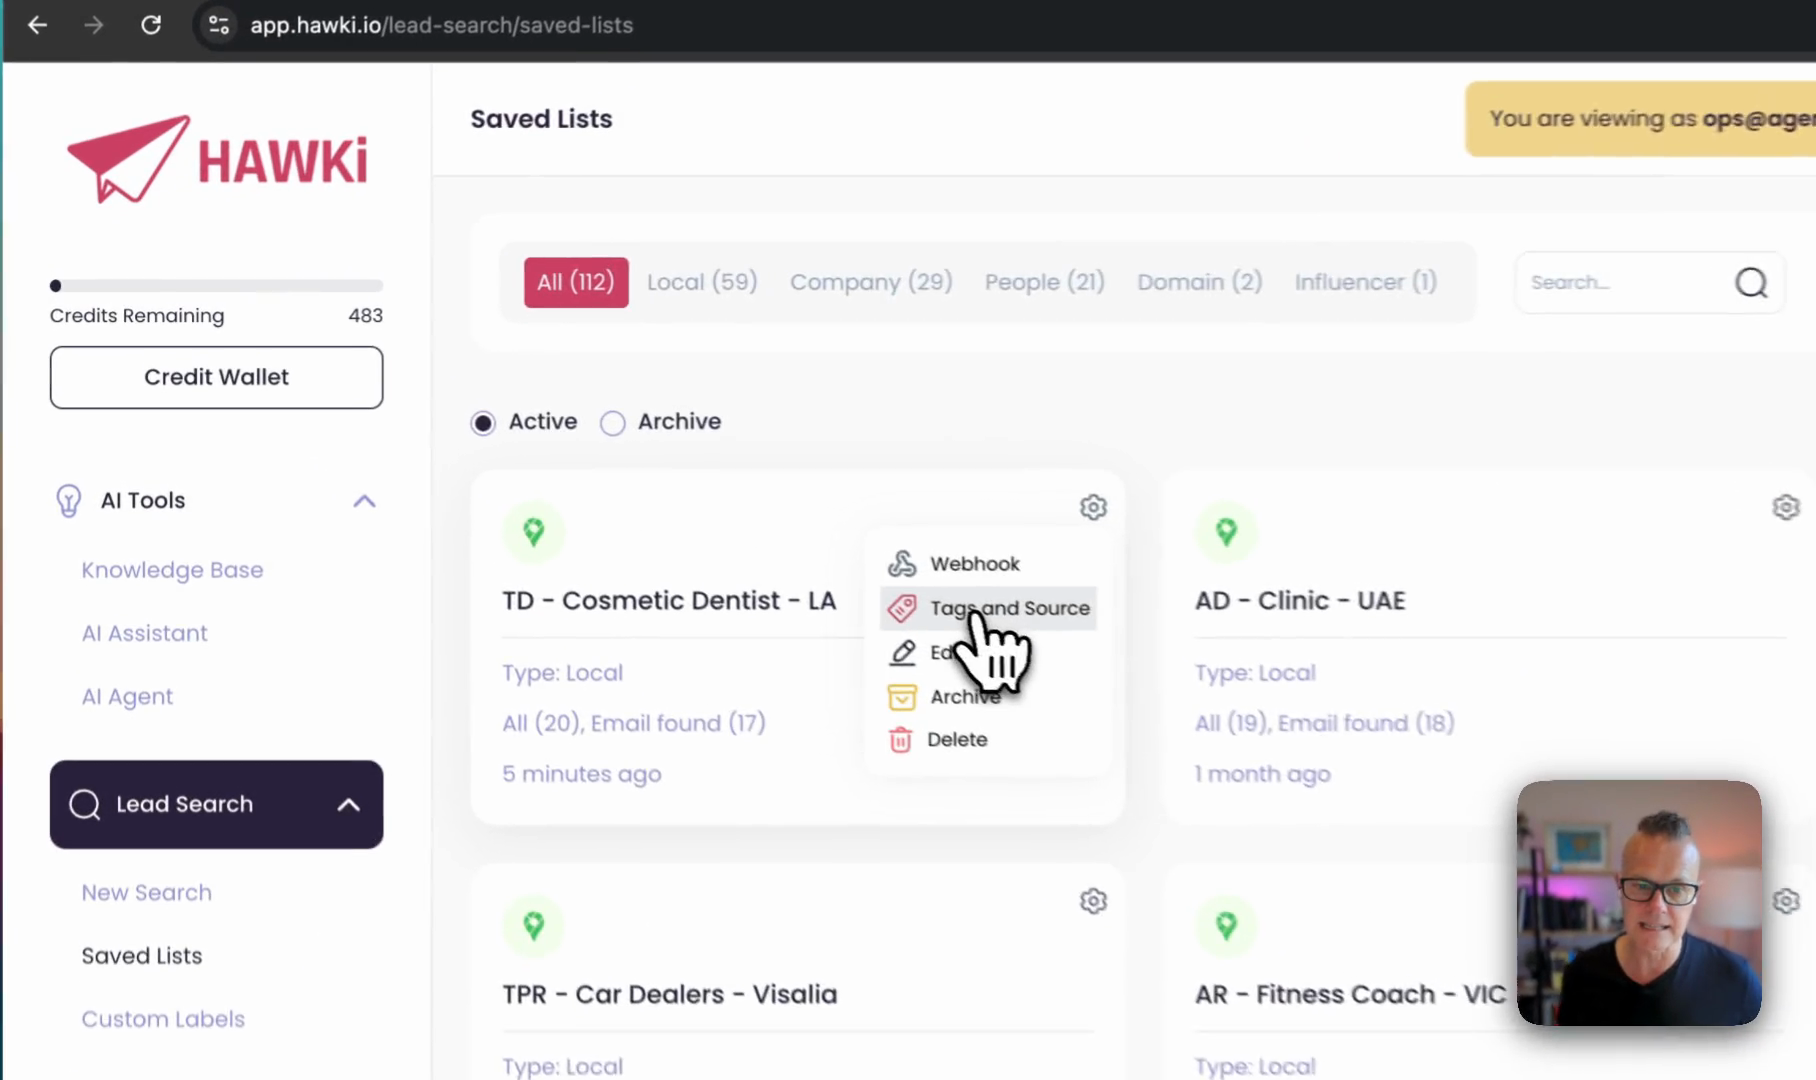
Task: Click the HAWKi paper plane logo
Action: pos(127,158)
